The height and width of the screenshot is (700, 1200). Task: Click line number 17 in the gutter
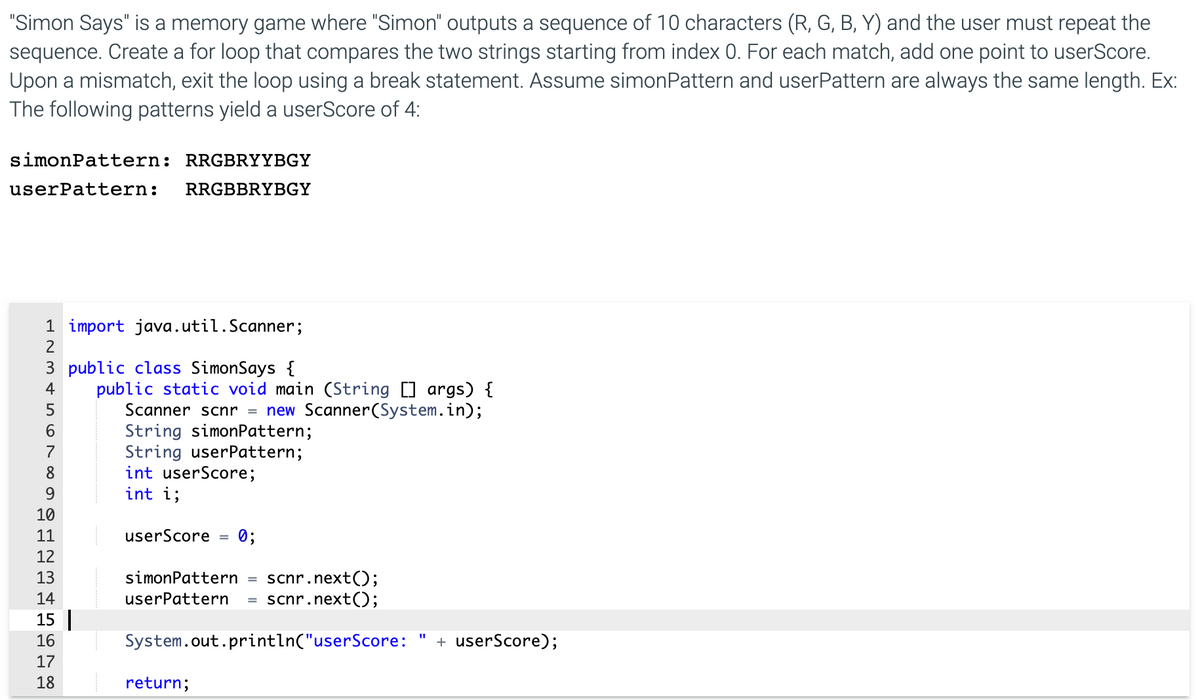(45, 662)
